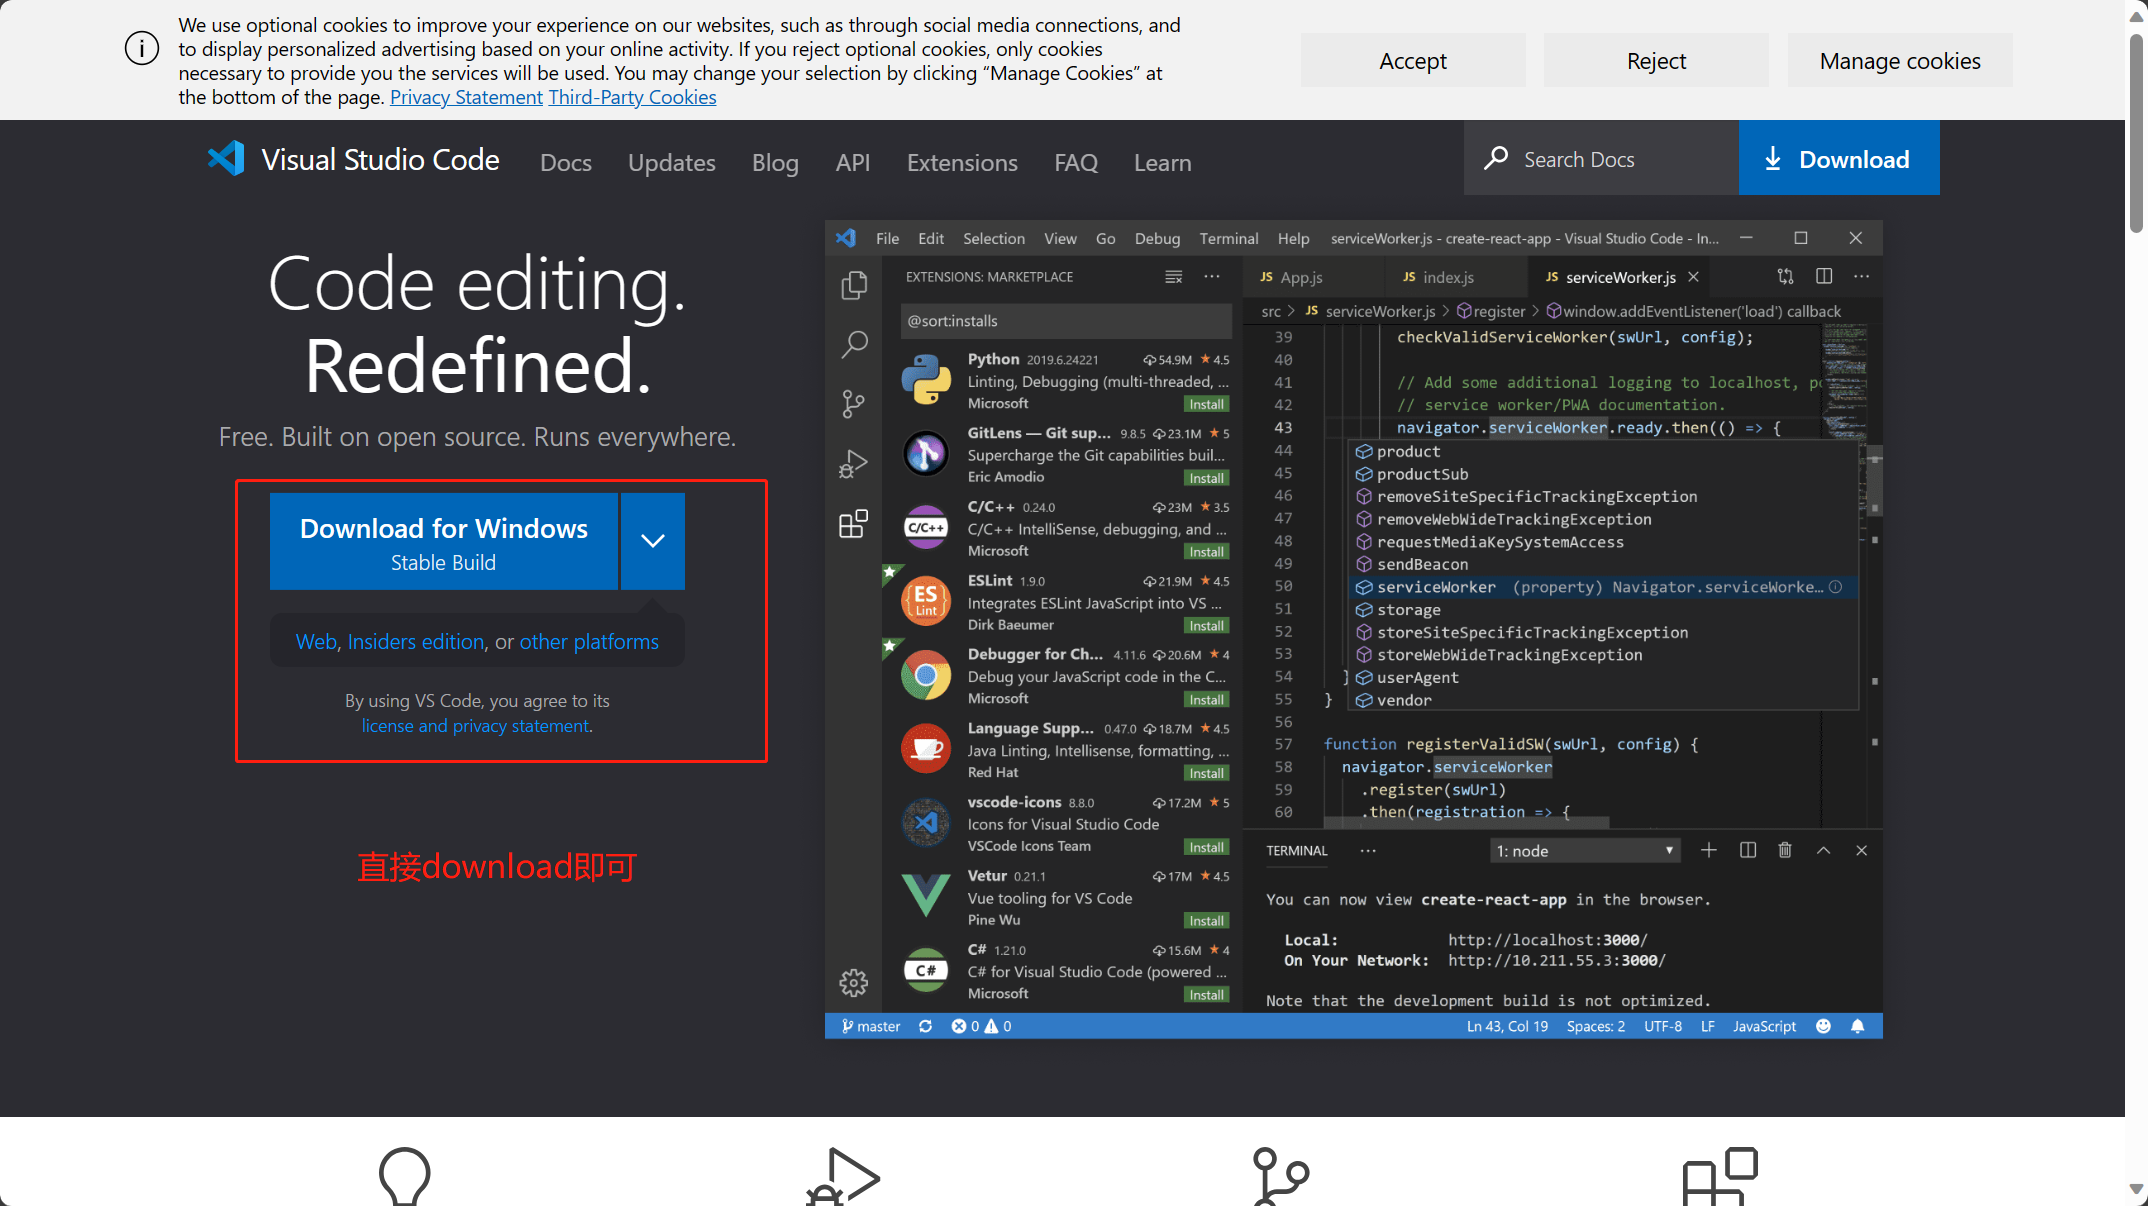The width and height of the screenshot is (2148, 1206).
Task: Click the Visual Studio Code logo icon
Action: [x=226, y=159]
